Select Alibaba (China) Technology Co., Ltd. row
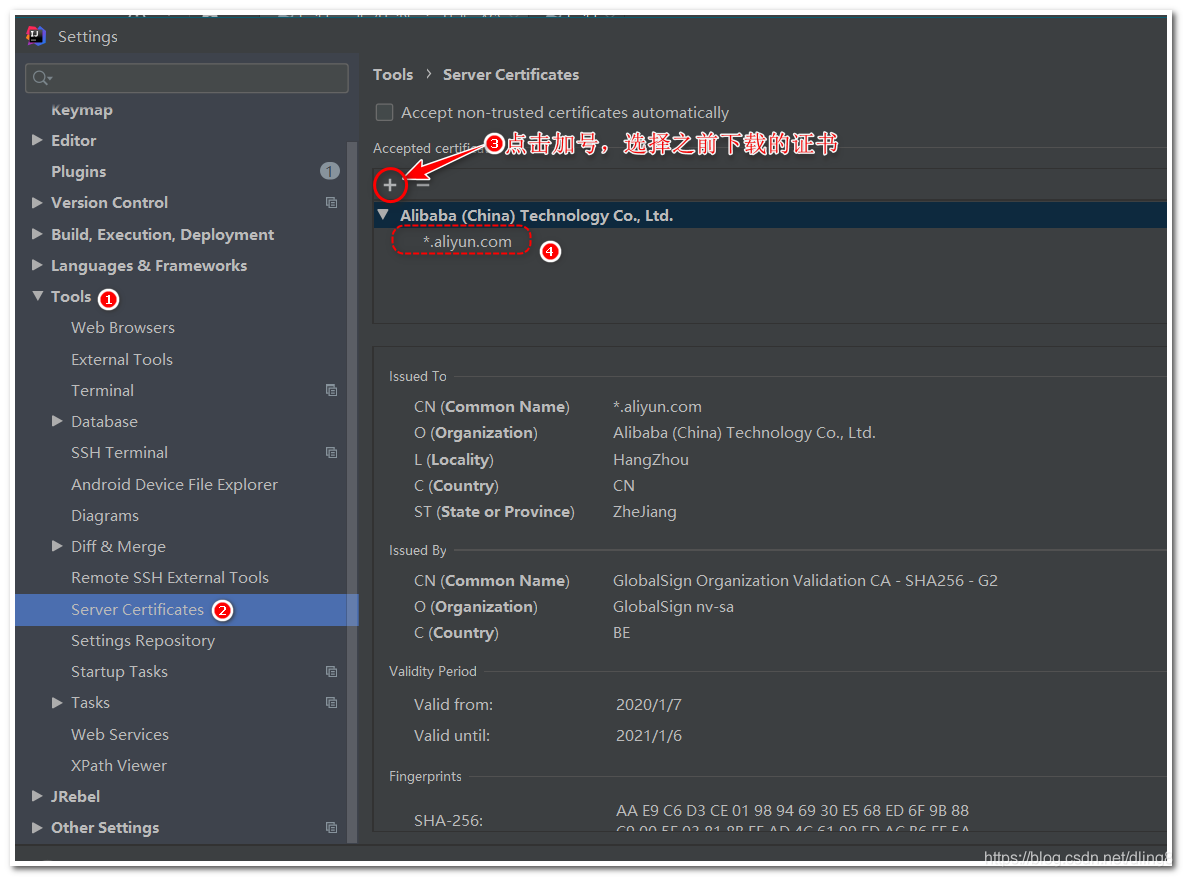This screenshot has height=877, width=1183. 770,215
